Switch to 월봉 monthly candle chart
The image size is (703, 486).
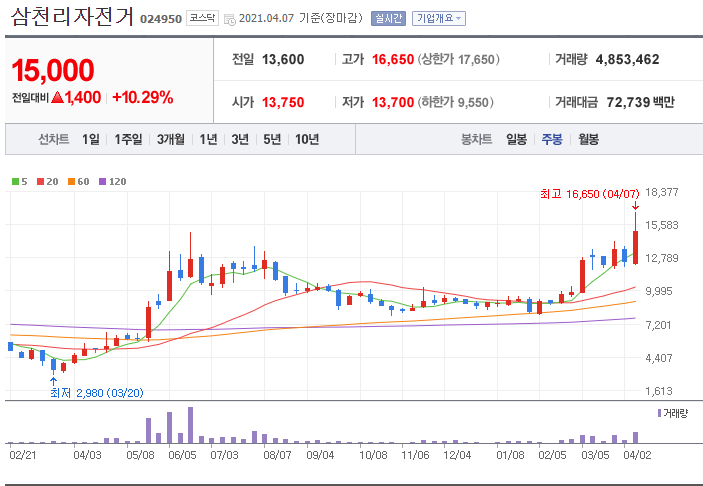[x=588, y=139]
